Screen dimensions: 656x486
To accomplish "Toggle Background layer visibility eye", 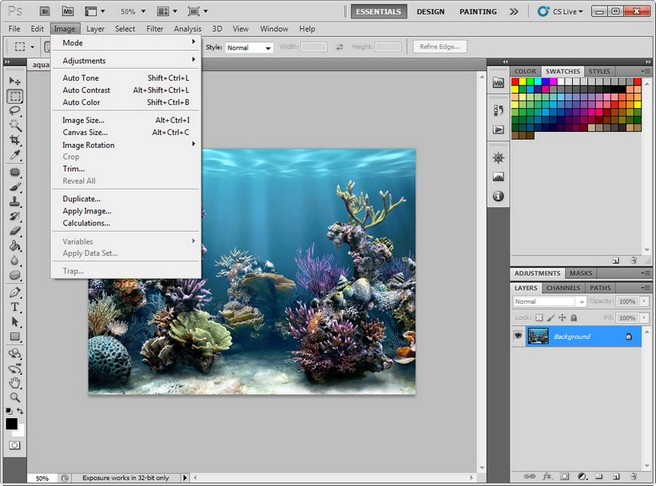I will [x=518, y=336].
